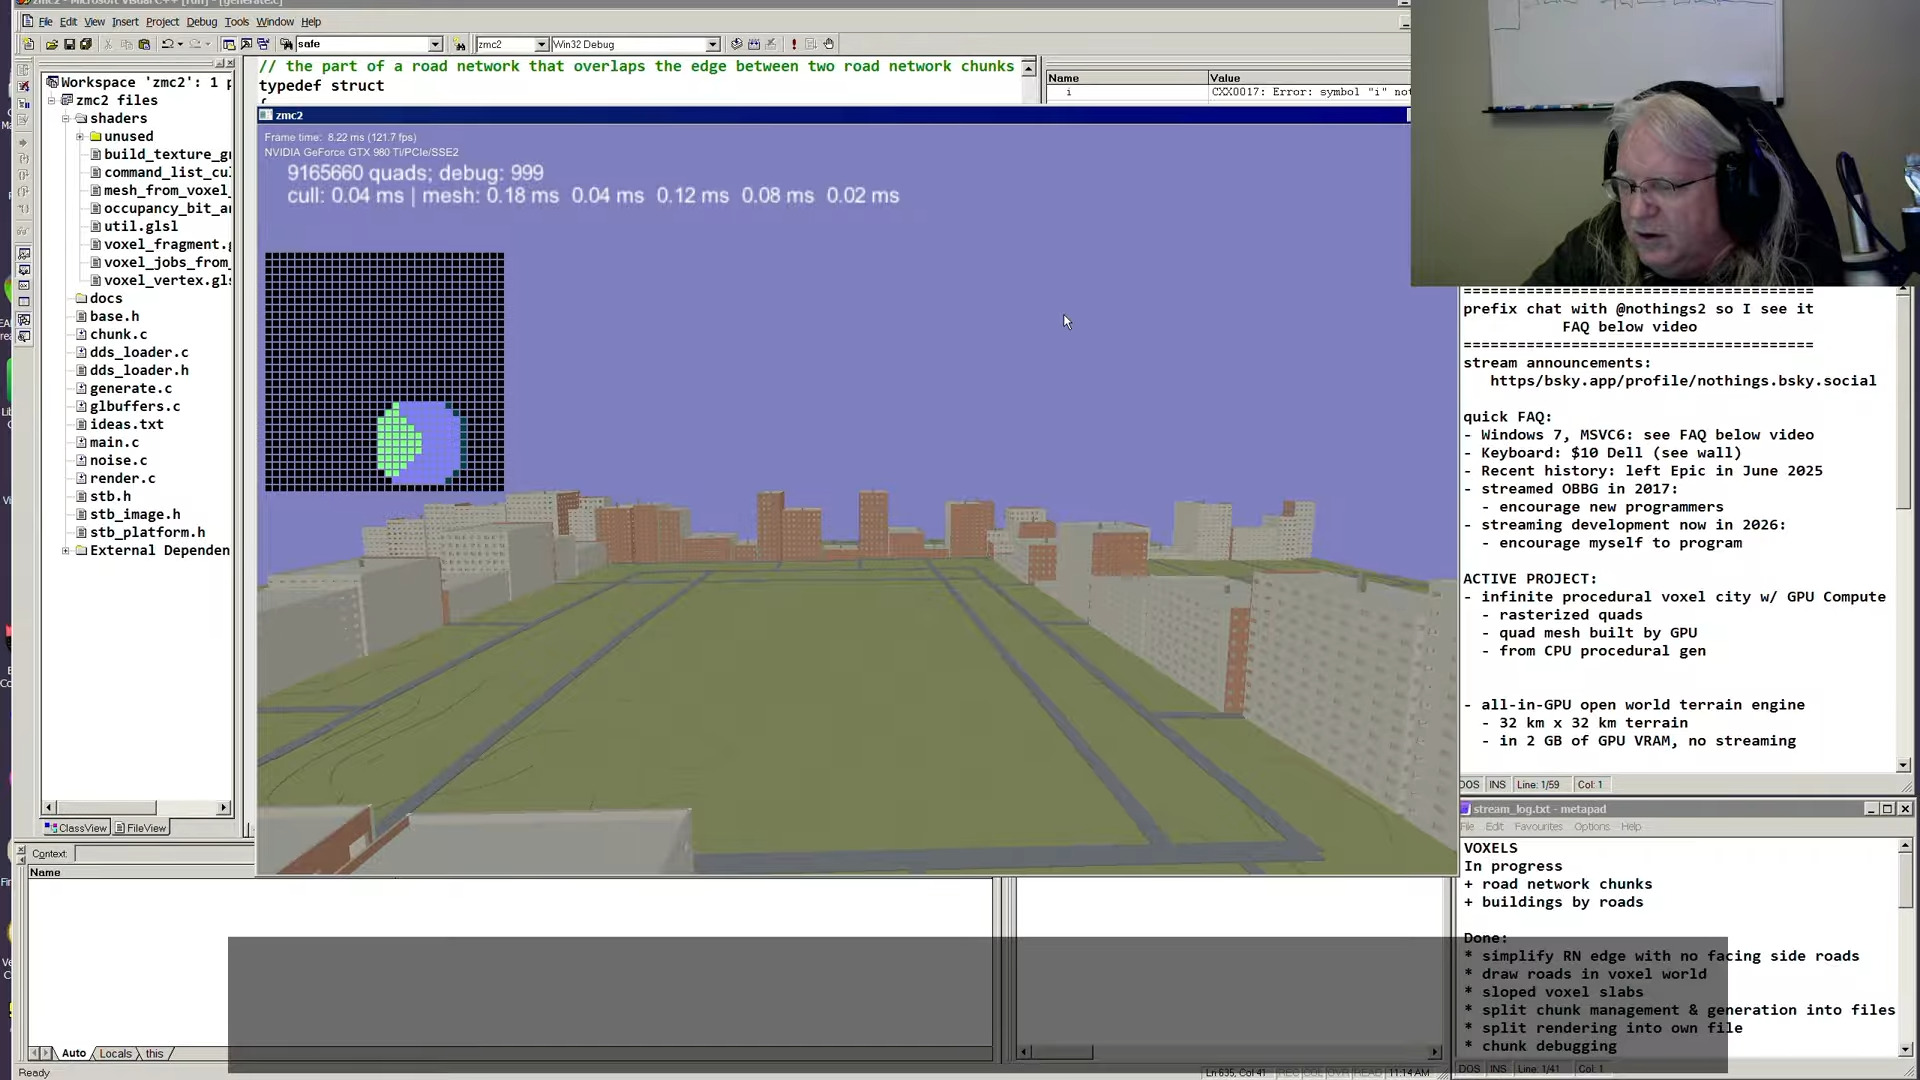Image resolution: width=1920 pixels, height=1080 pixels.
Task: Switch to the FileView tab
Action: tap(140, 828)
